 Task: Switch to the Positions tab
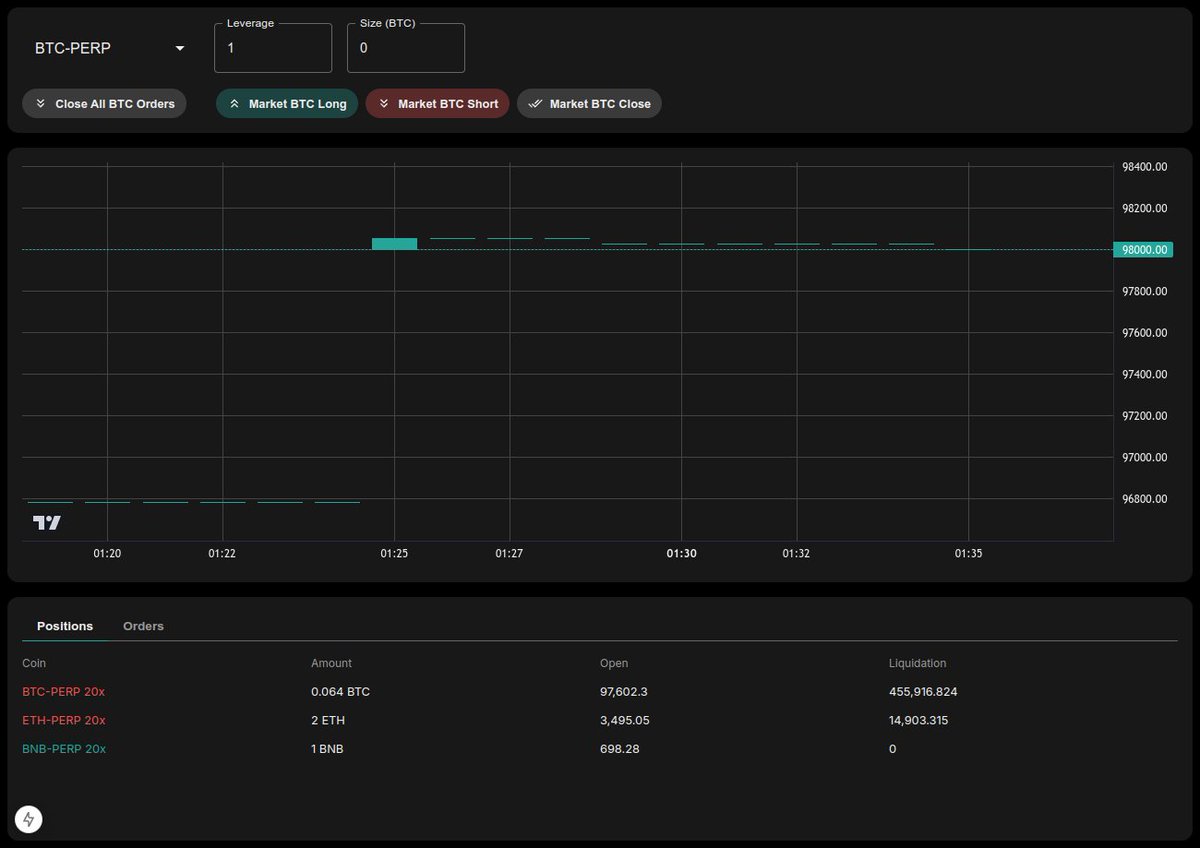click(65, 626)
